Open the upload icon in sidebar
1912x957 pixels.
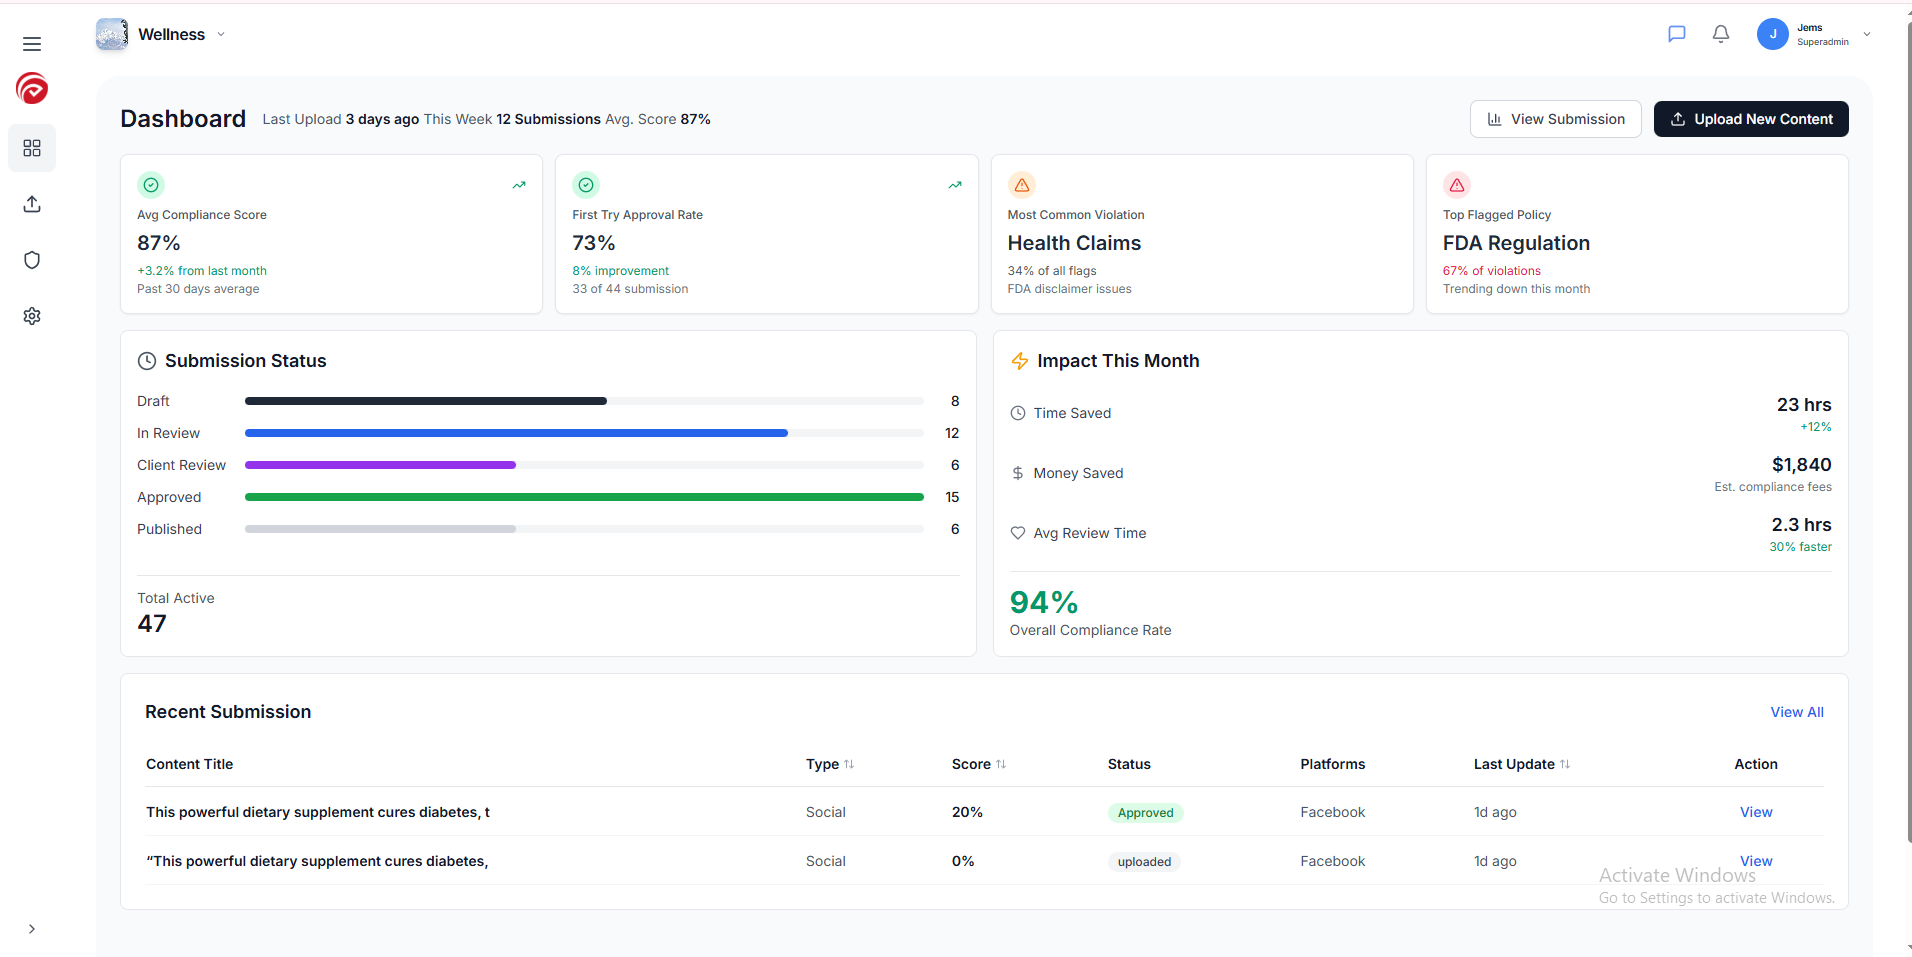pyautogui.click(x=32, y=204)
